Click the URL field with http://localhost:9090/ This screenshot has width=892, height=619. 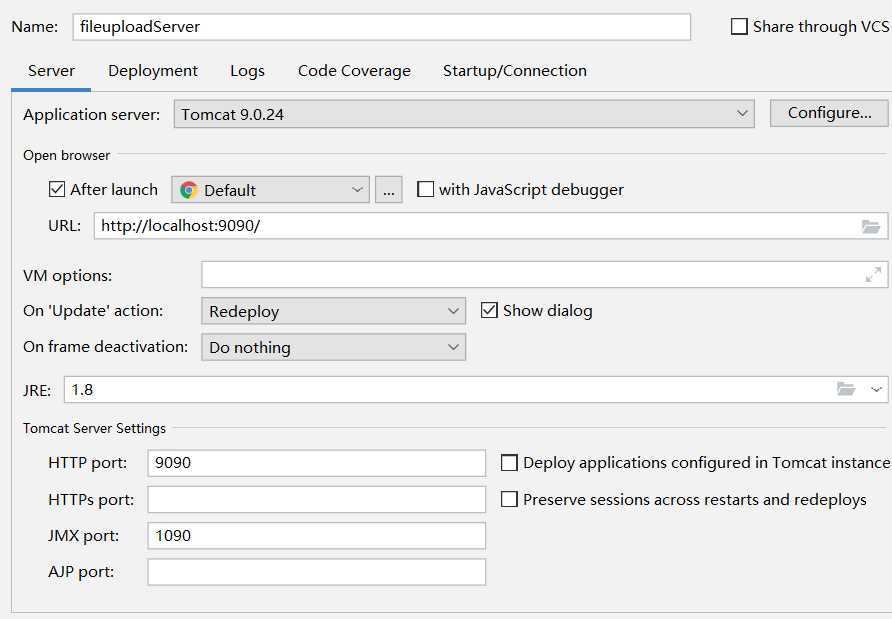pos(491,226)
